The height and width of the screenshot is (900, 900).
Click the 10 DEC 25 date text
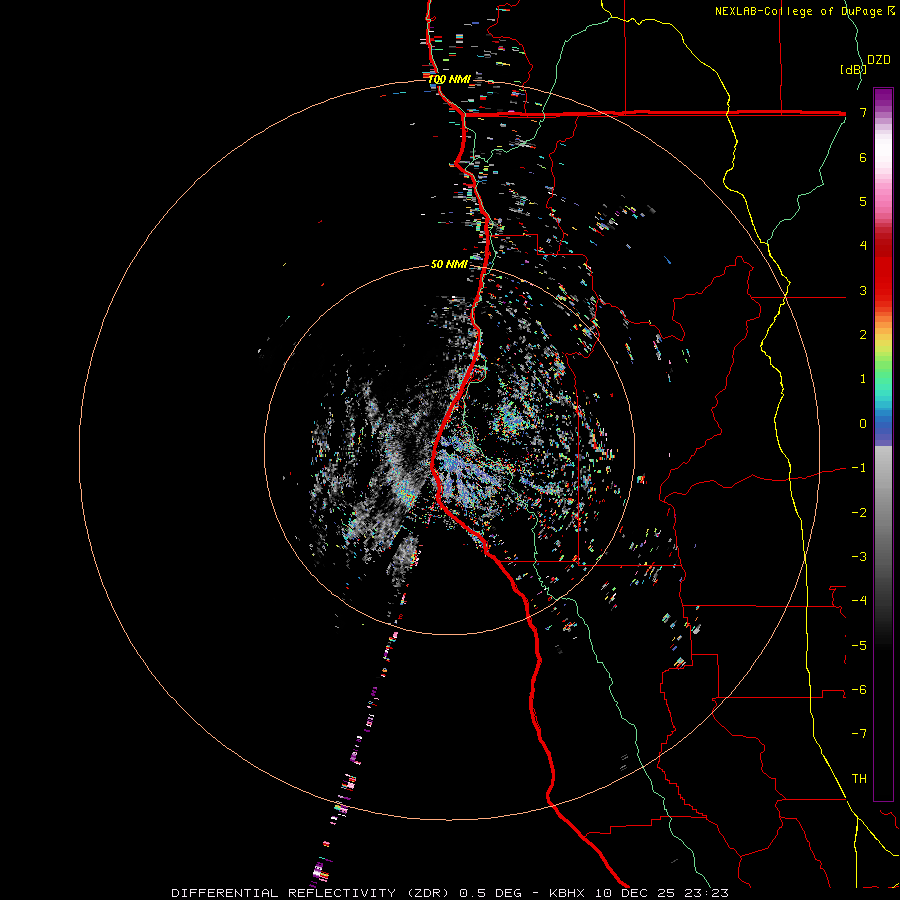[x=636, y=893]
